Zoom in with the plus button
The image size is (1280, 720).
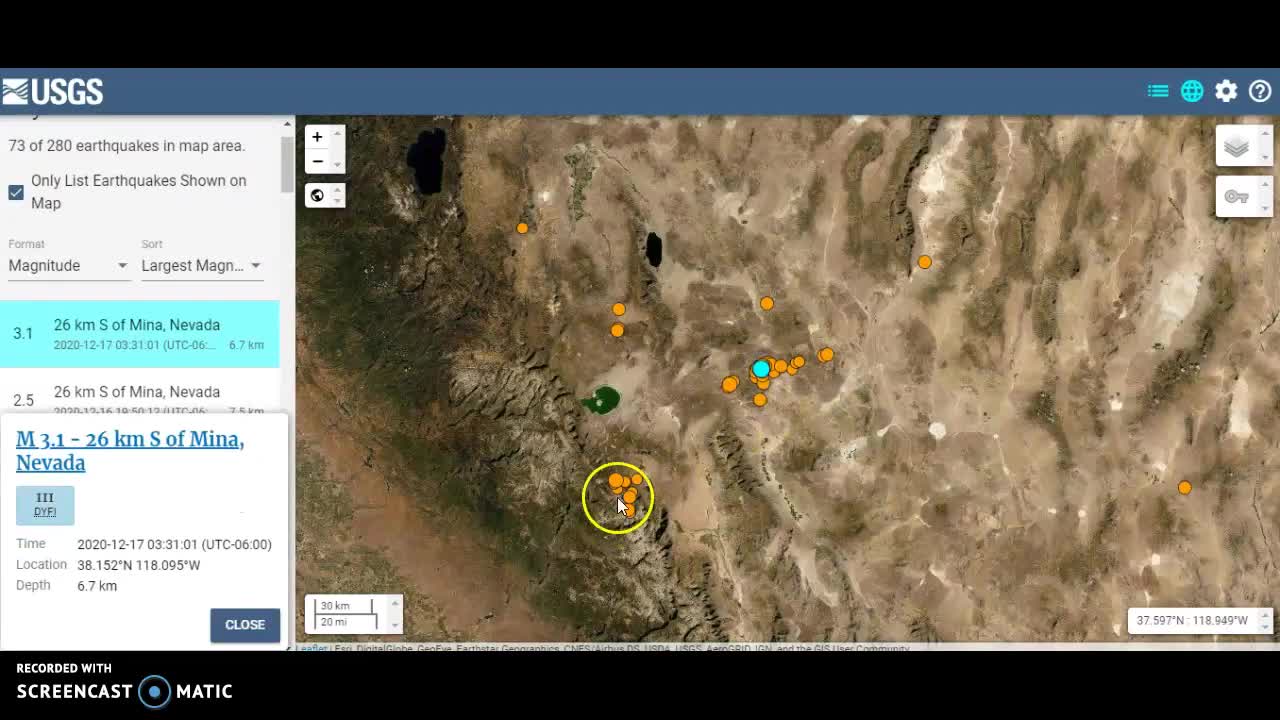(317, 137)
